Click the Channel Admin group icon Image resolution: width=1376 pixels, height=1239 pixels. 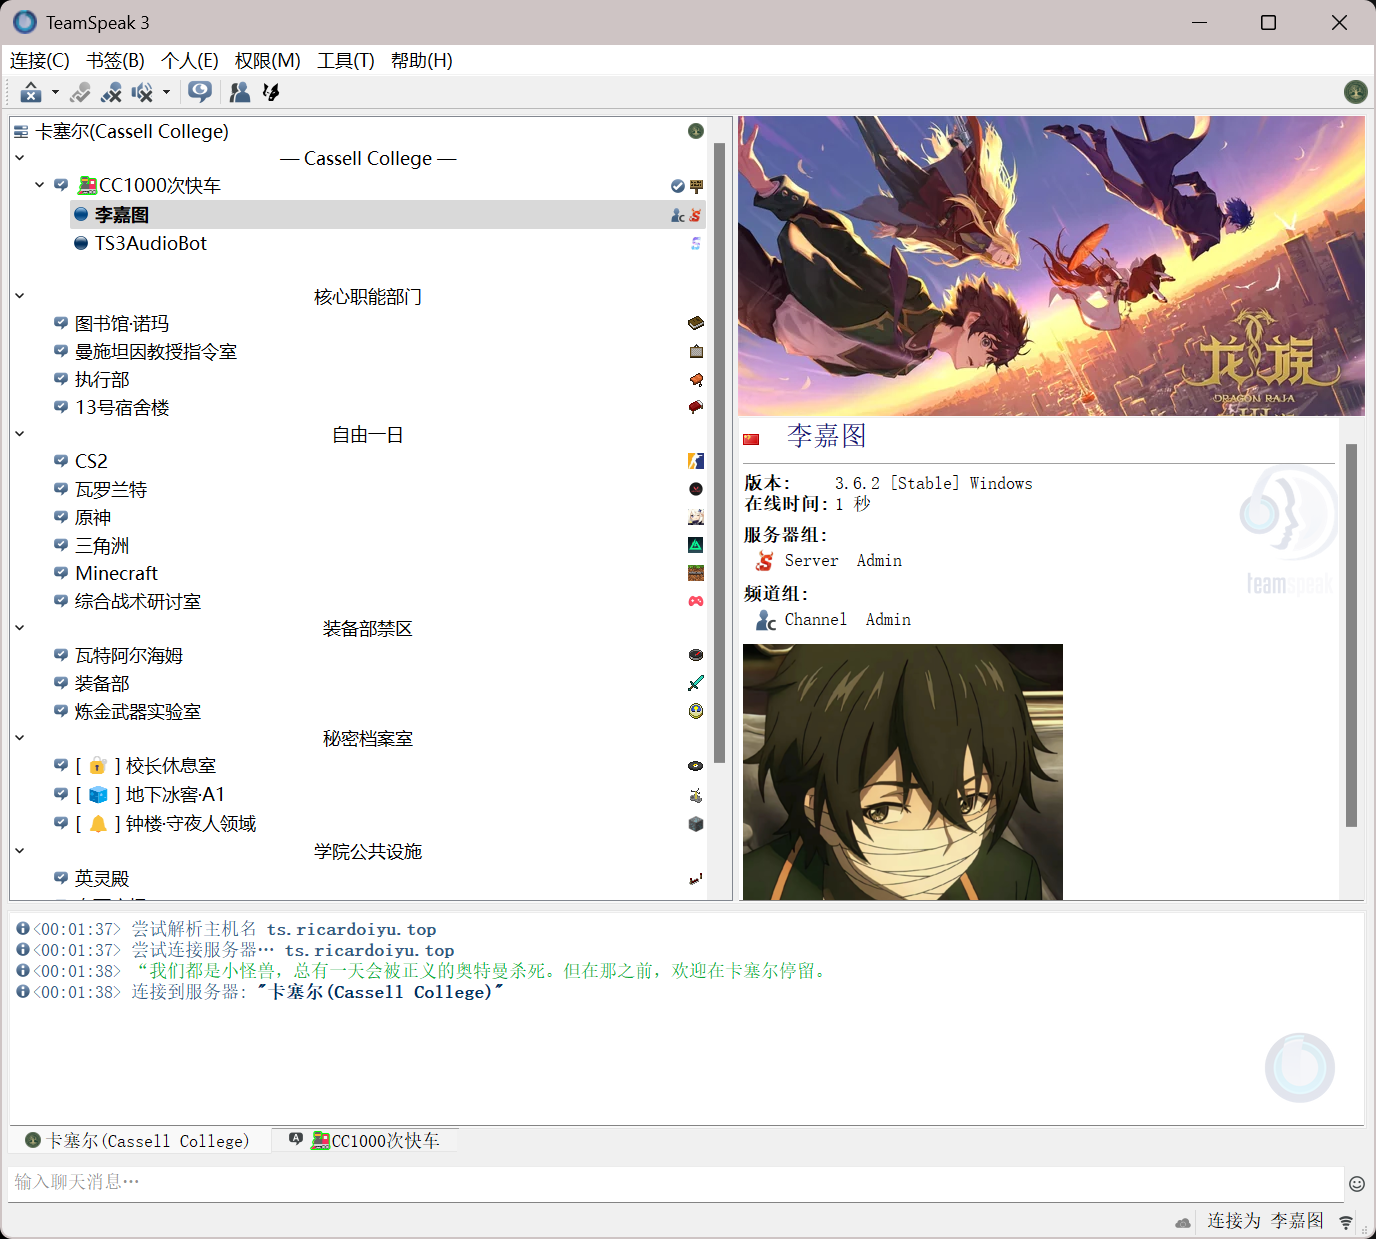[766, 620]
